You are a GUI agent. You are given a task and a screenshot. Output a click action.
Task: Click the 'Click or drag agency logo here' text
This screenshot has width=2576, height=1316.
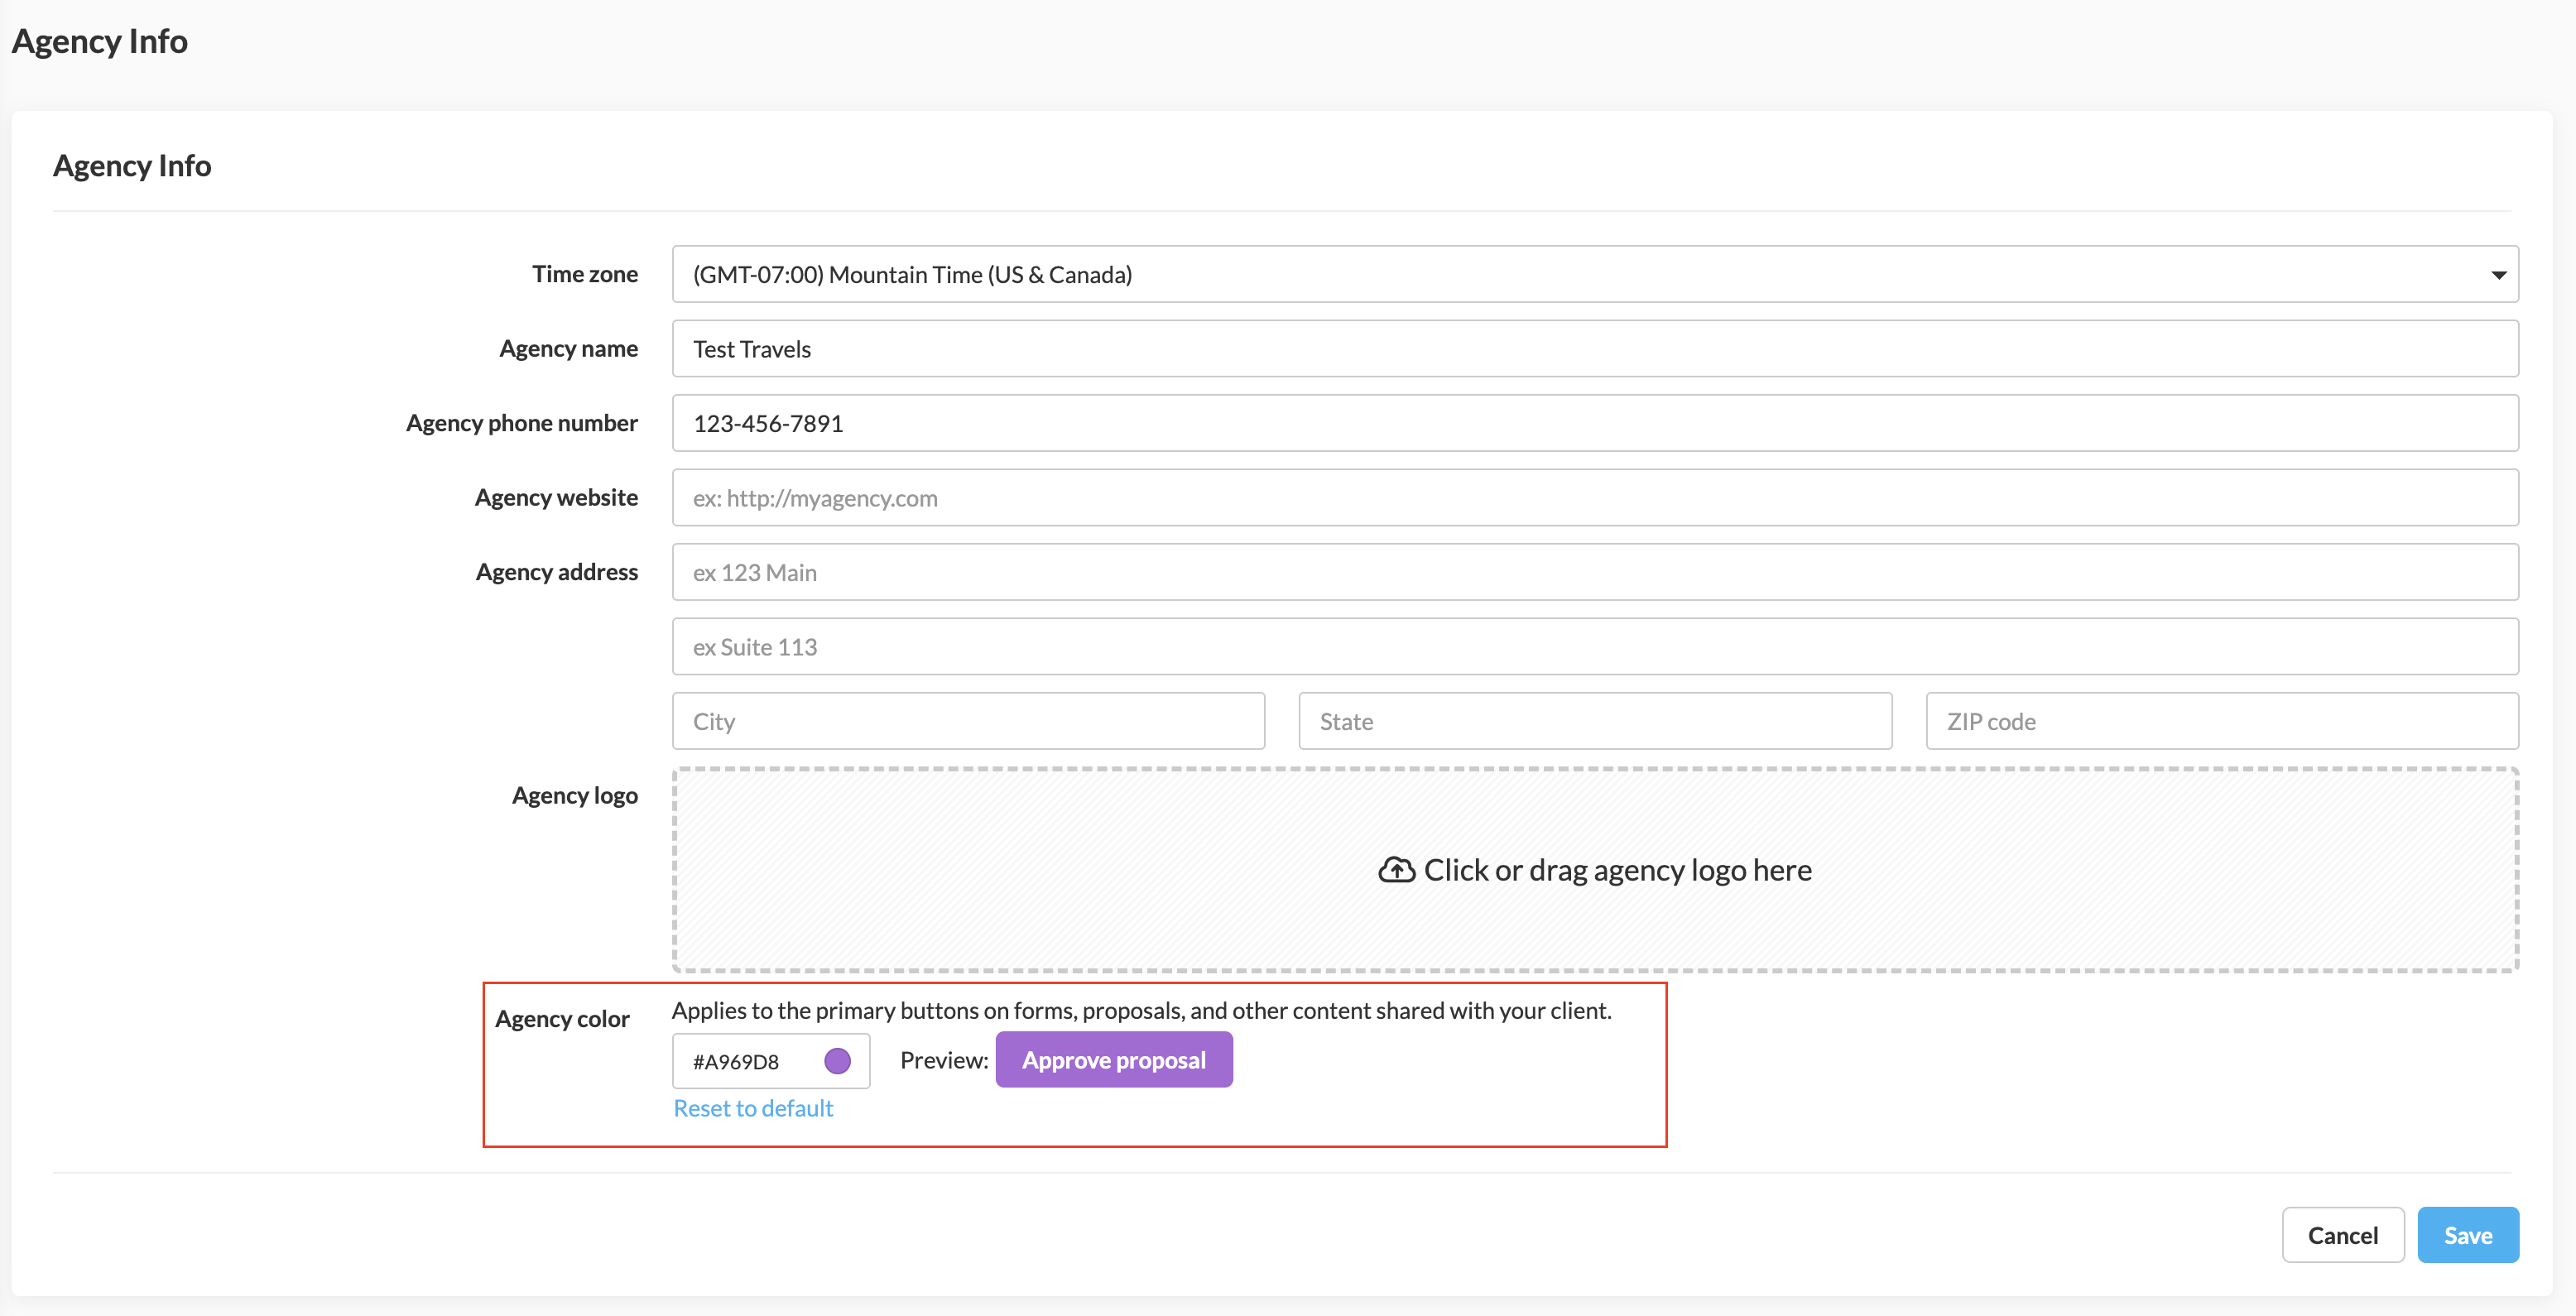[x=1617, y=870]
